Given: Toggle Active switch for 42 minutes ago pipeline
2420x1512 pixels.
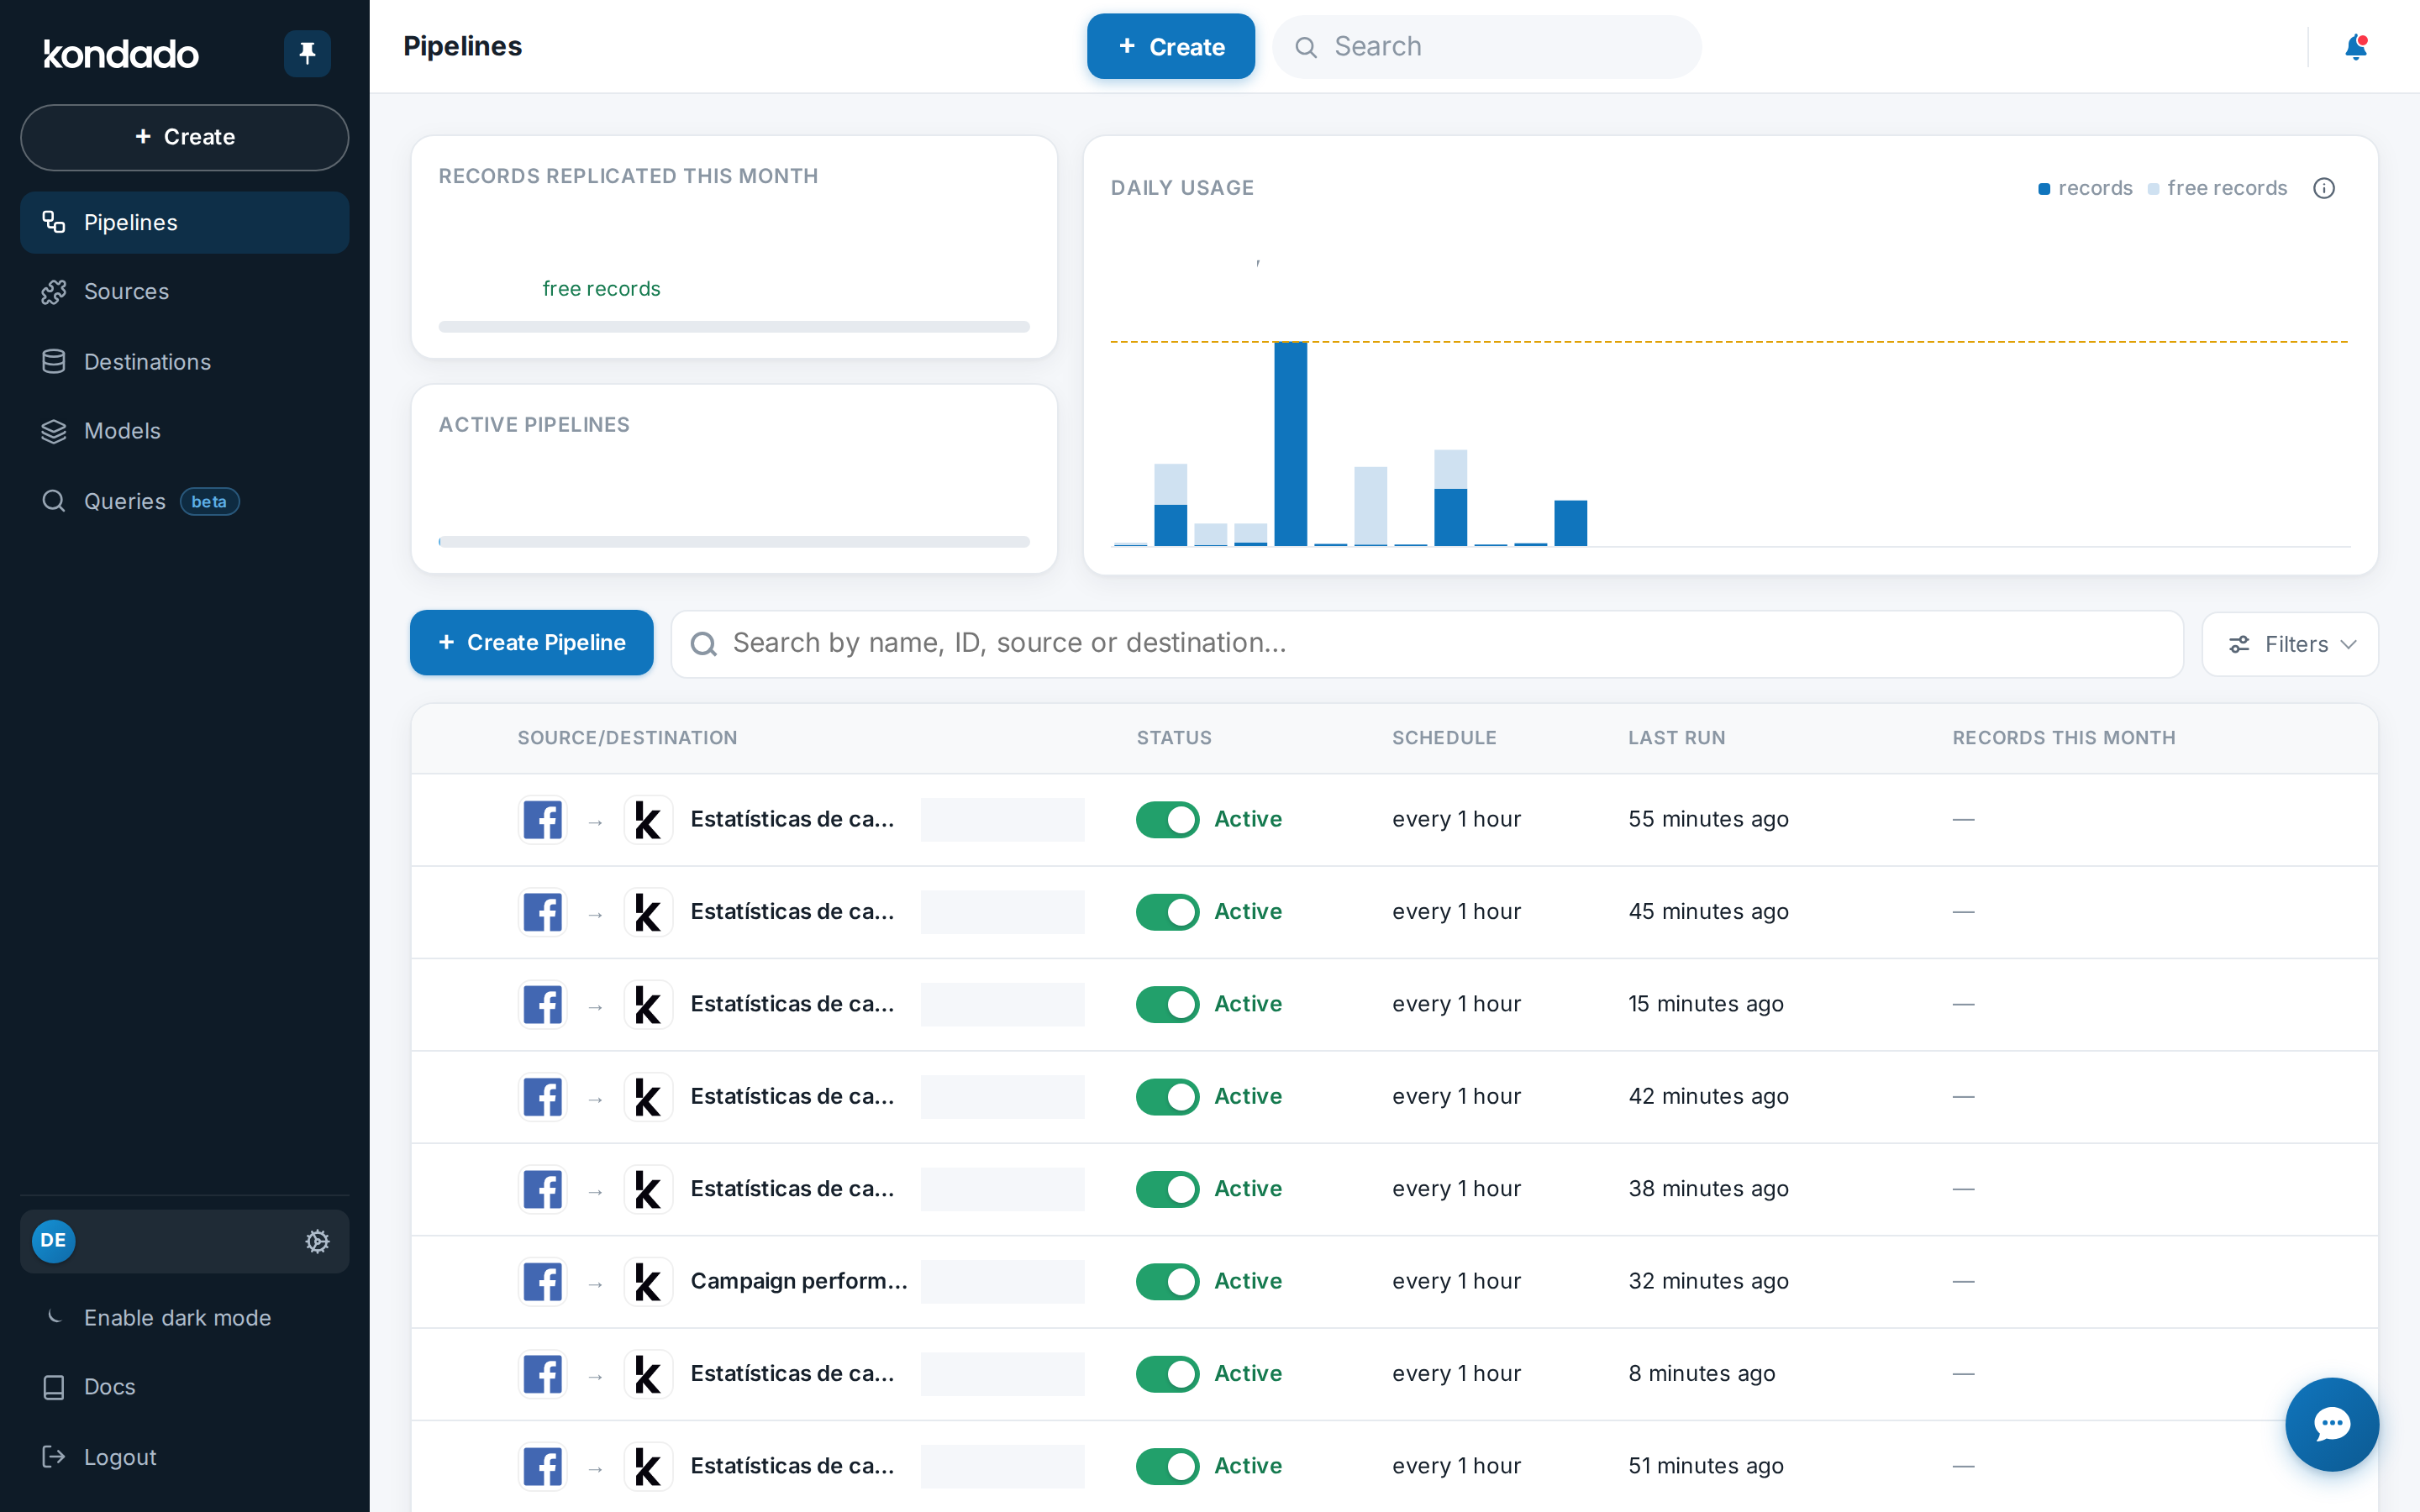Looking at the screenshot, I should pyautogui.click(x=1167, y=1096).
